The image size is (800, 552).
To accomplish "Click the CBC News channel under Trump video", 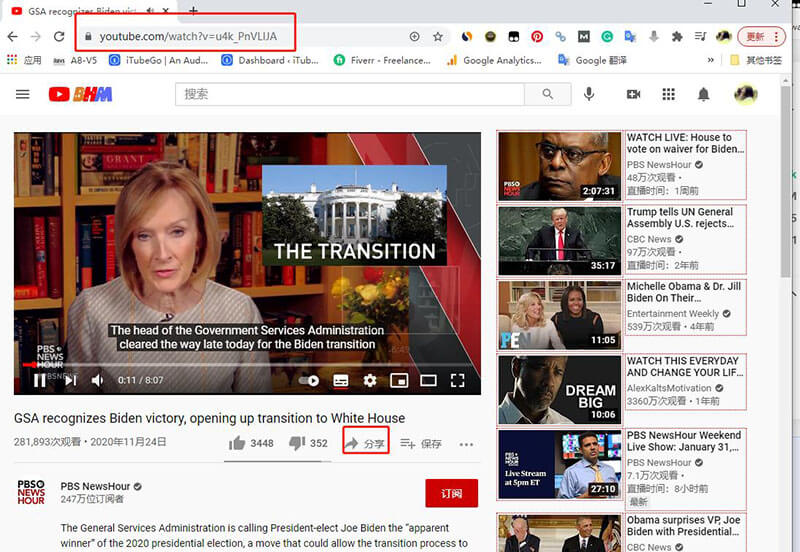I will click(x=649, y=239).
